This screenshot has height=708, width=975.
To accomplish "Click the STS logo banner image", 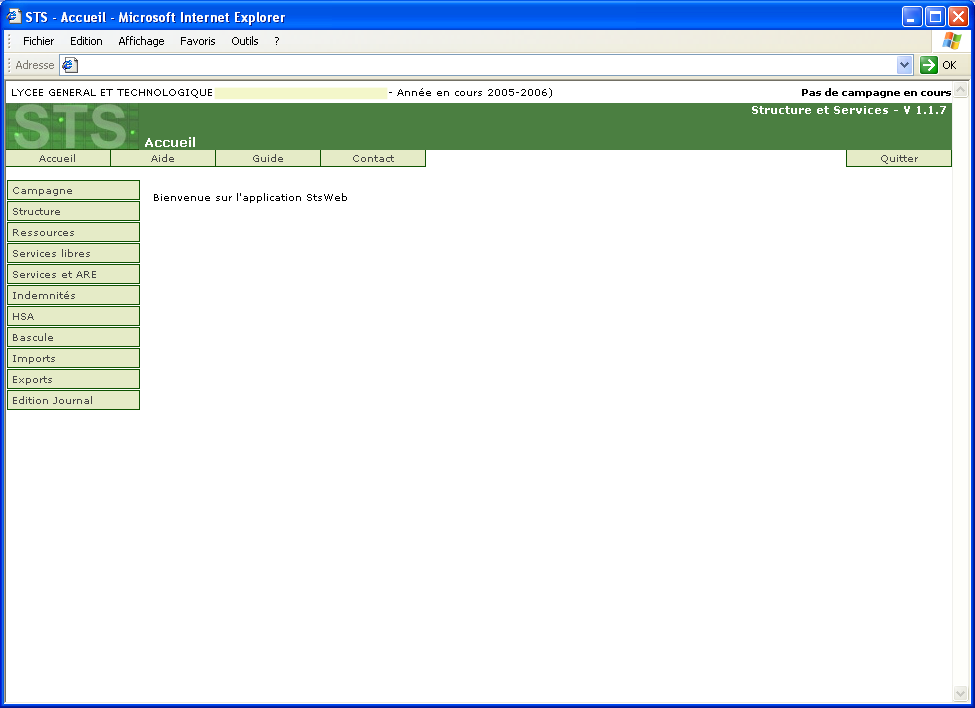I will pyautogui.click(x=72, y=126).
